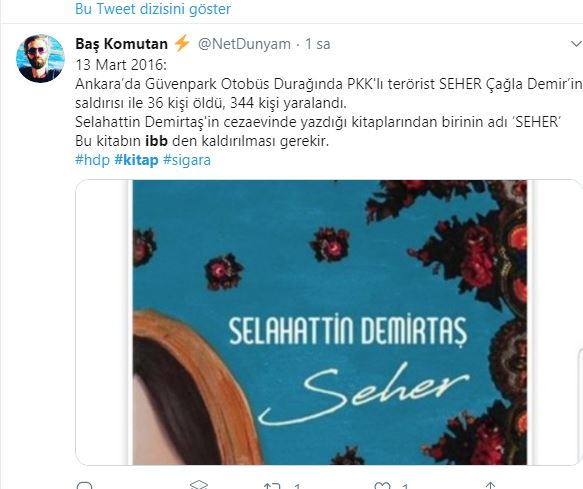The height and width of the screenshot is (489, 583).
Task: Open the #kitap hashtag
Action: (x=136, y=160)
